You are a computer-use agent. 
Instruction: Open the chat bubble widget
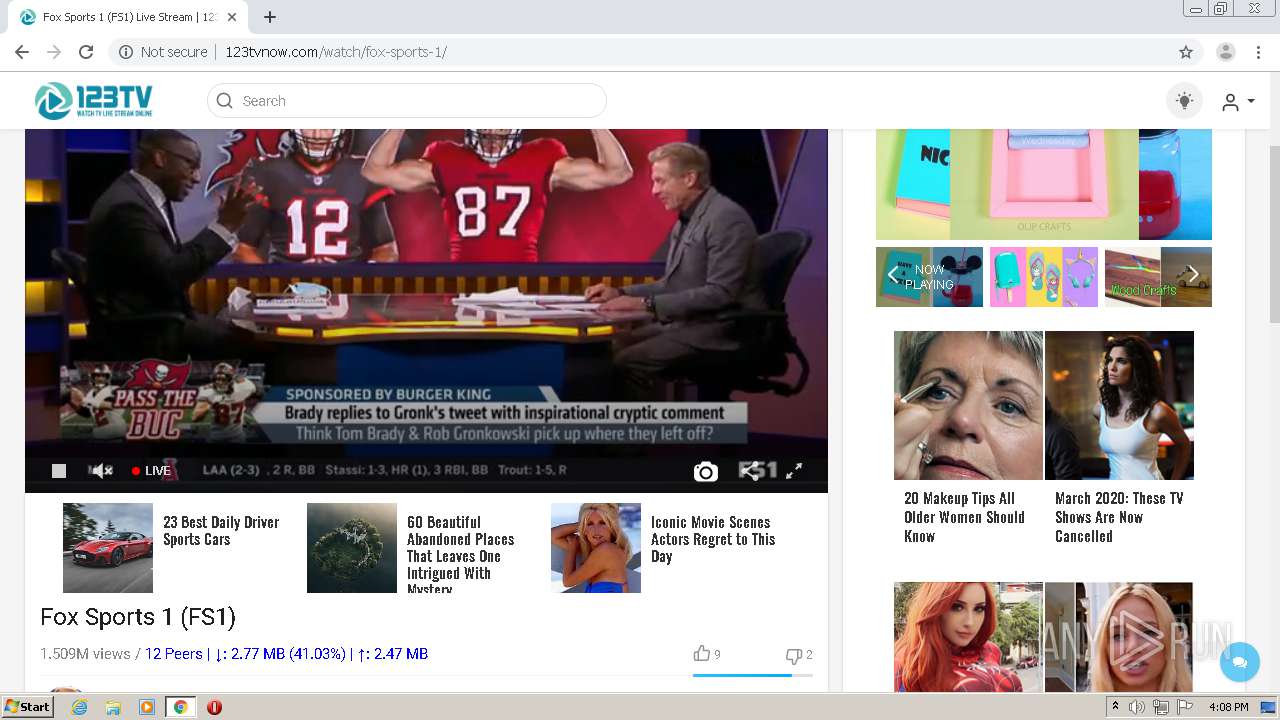click(x=1240, y=662)
